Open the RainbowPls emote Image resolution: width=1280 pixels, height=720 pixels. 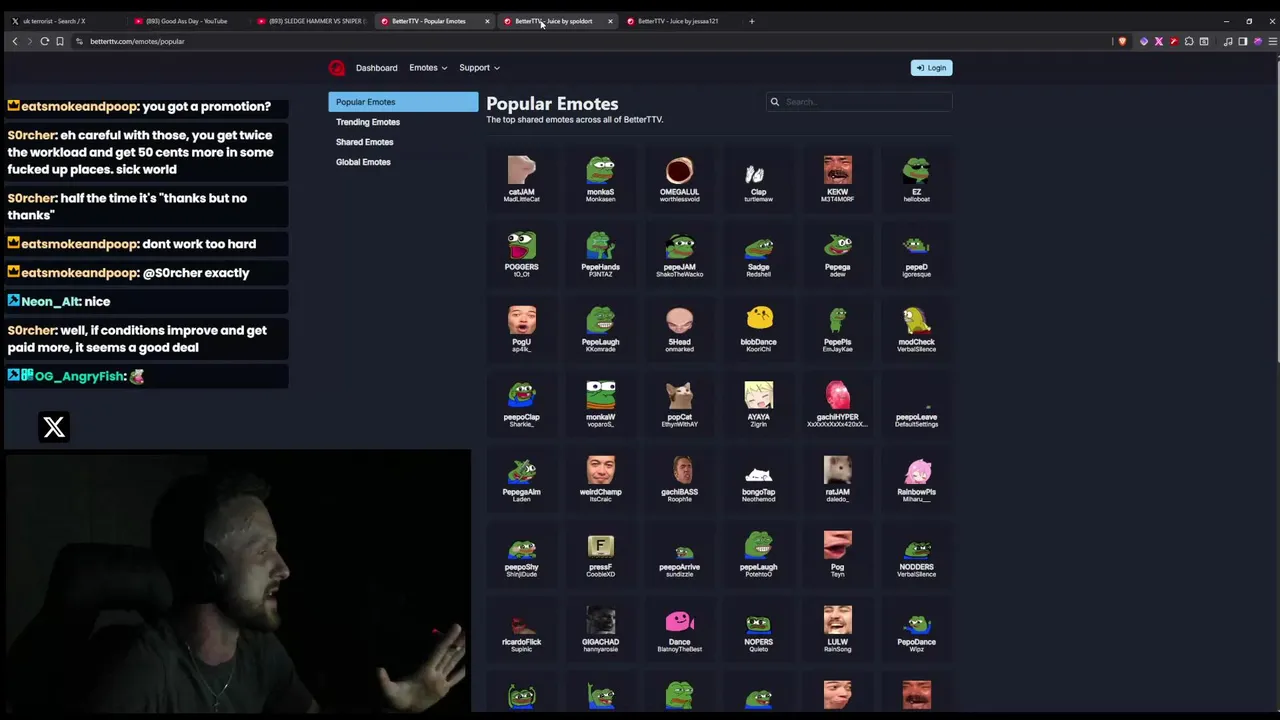pyautogui.click(x=916, y=479)
